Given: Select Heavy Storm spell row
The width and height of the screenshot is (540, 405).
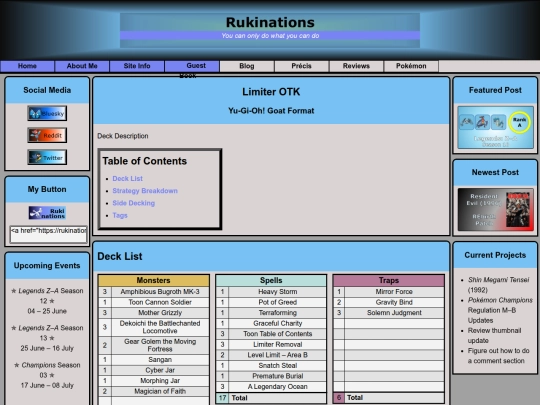Looking at the screenshot, I should click(x=271, y=292).
